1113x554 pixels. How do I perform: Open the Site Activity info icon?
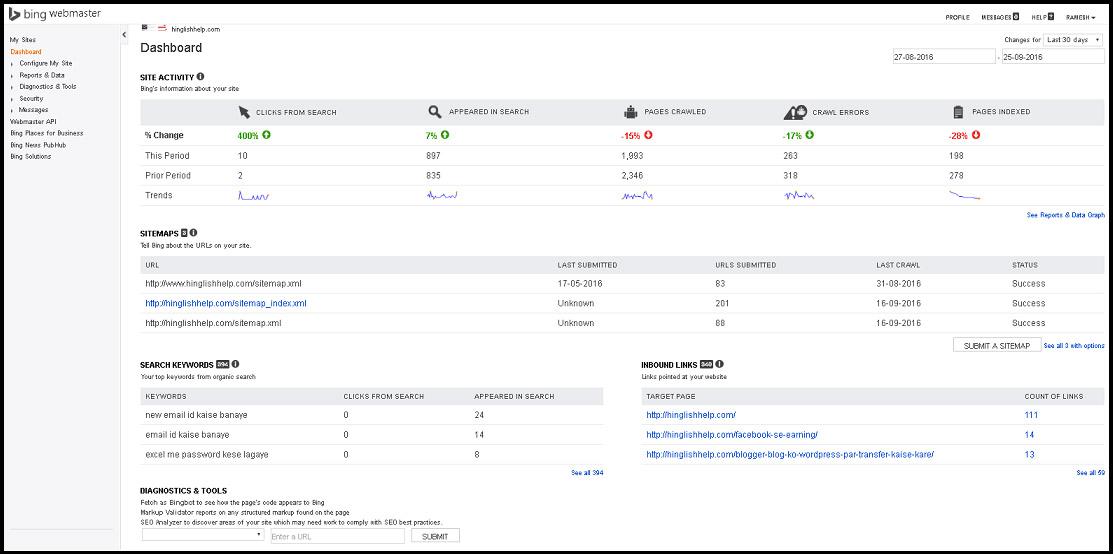(x=200, y=76)
